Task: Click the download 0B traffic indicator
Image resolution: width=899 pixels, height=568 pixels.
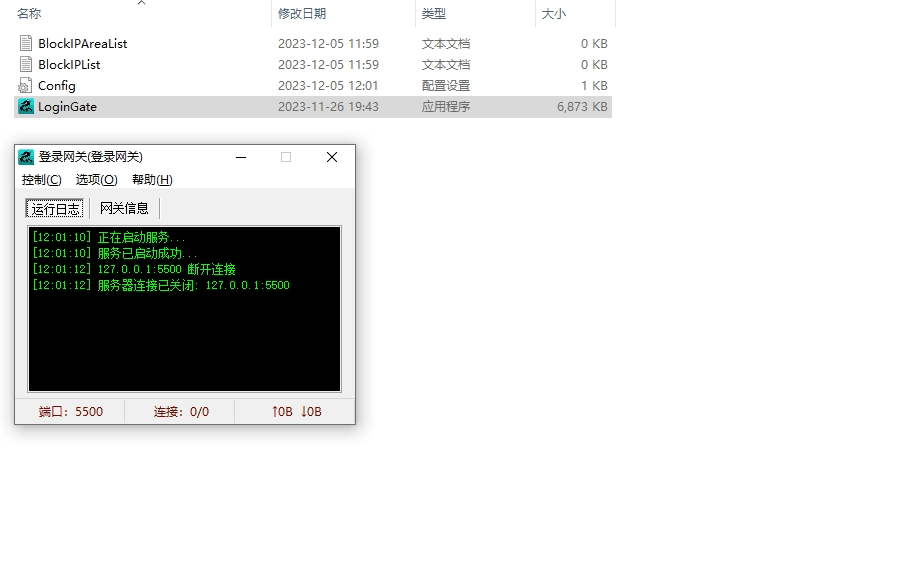Action: 311,412
